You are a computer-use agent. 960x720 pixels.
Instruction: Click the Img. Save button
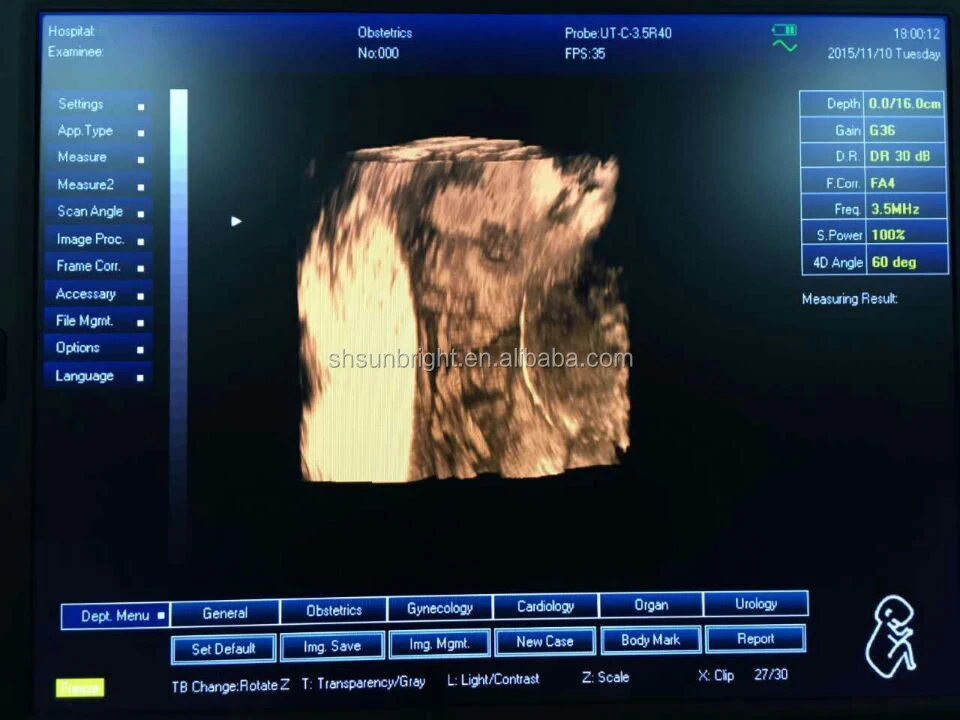332,647
